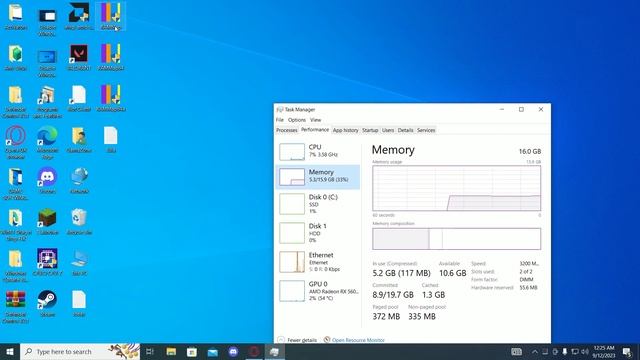The image size is (640, 360).
Task: Switch to the Startup tab
Action: pyautogui.click(x=370, y=130)
